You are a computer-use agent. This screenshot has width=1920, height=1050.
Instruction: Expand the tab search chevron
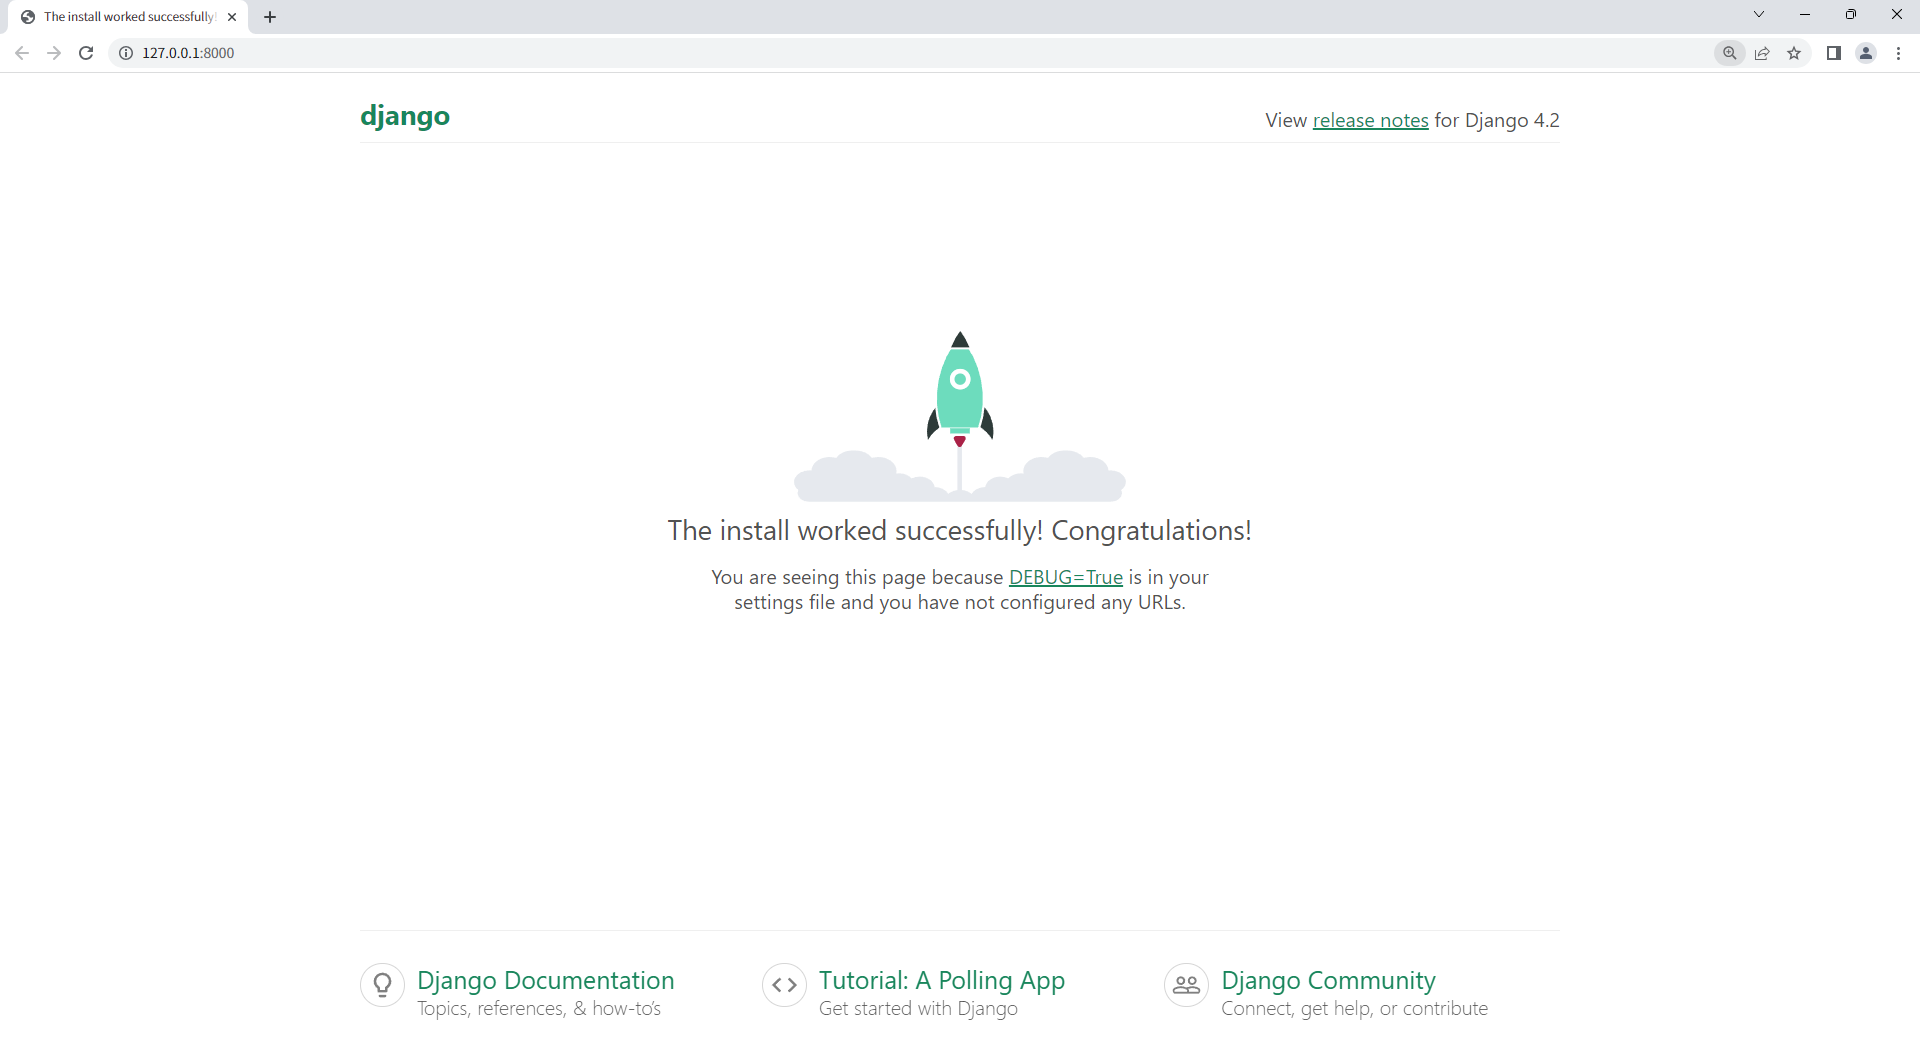click(x=1759, y=14)
